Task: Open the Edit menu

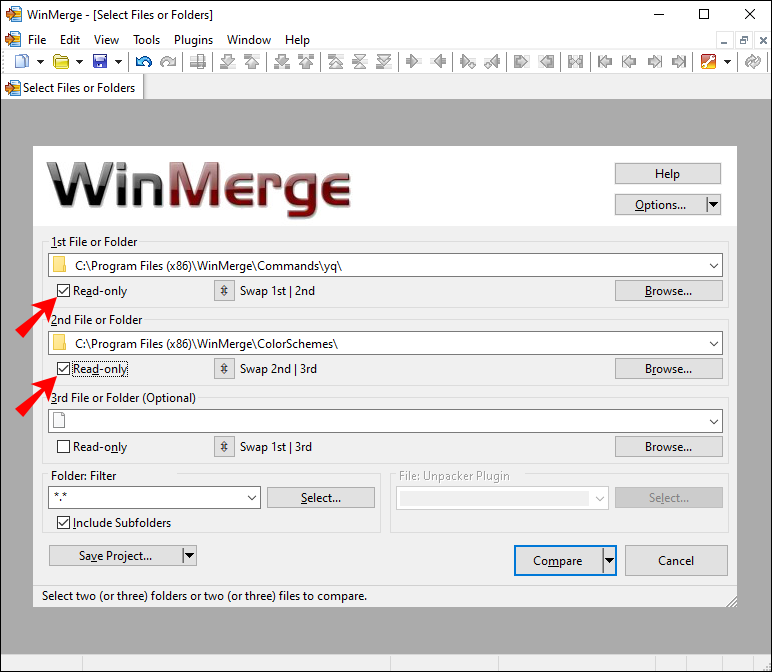Action: 70,40
